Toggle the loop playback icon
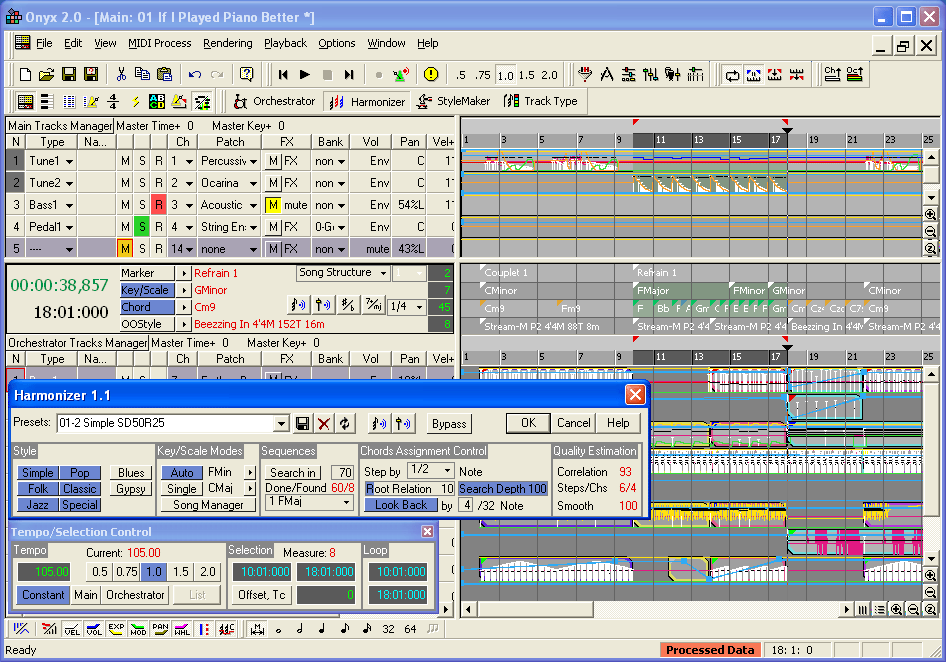 732,75
